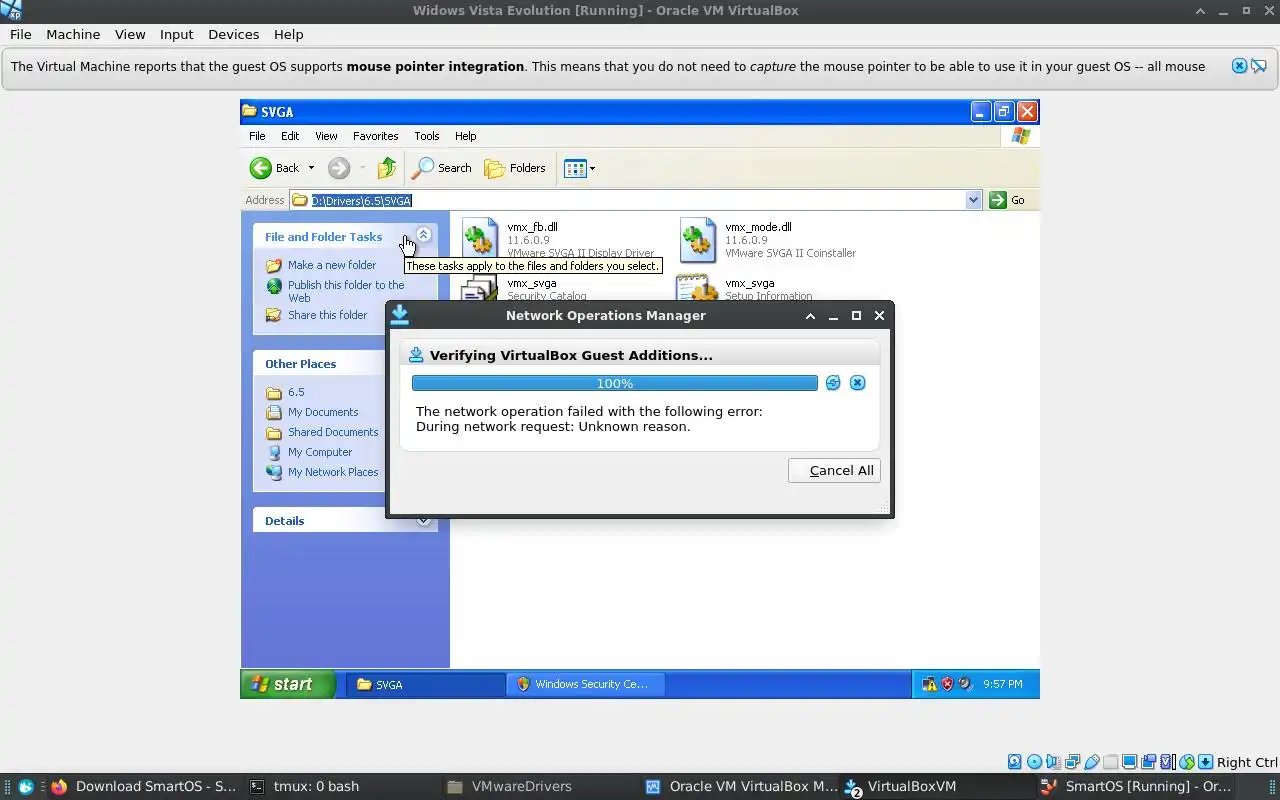Expand the Address bar dropdown list

pos(973,200)
